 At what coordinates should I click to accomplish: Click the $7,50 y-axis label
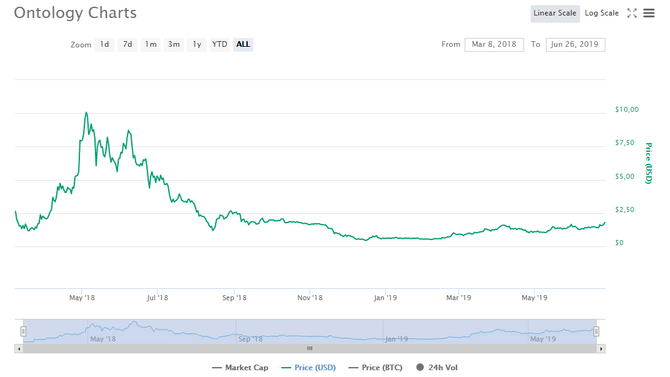point(625,143)
